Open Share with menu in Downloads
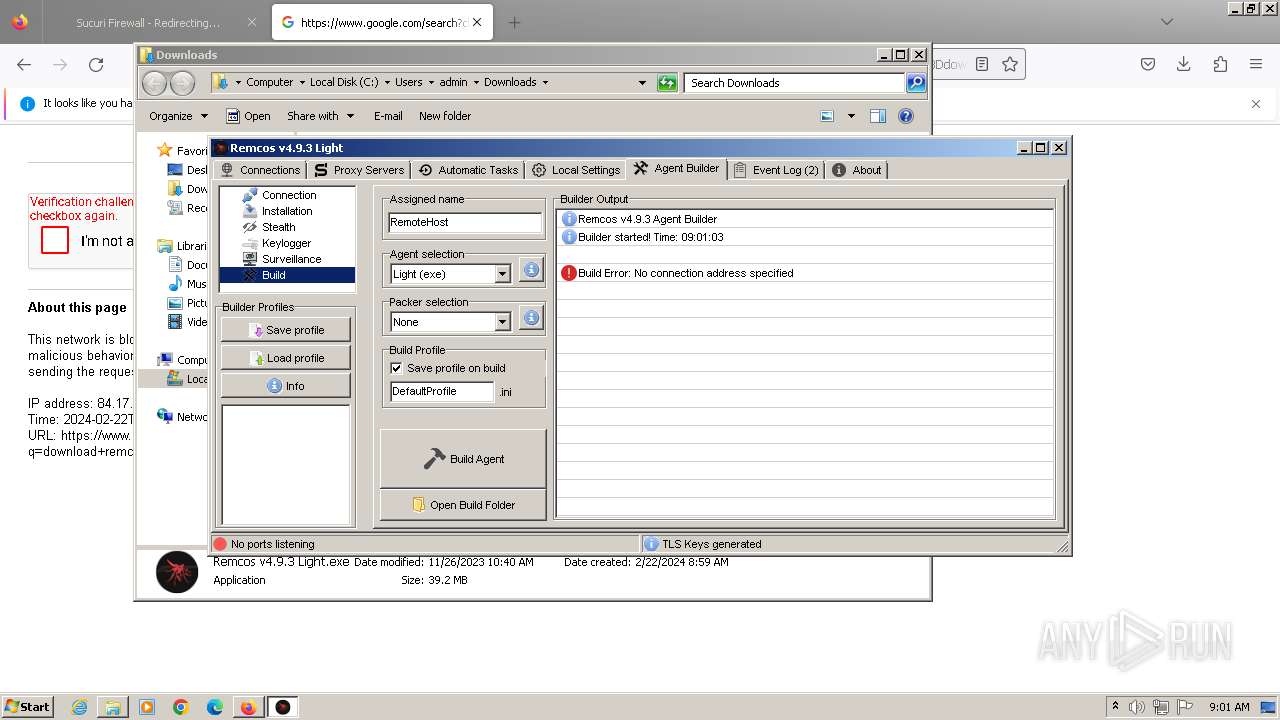Image resolution: width=1280 pixels, height=720 pixels. point(320,116)
